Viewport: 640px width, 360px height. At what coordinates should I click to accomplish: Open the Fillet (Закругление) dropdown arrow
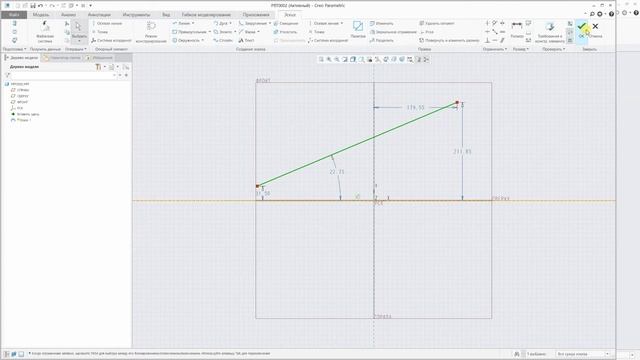tap(269, 23)
